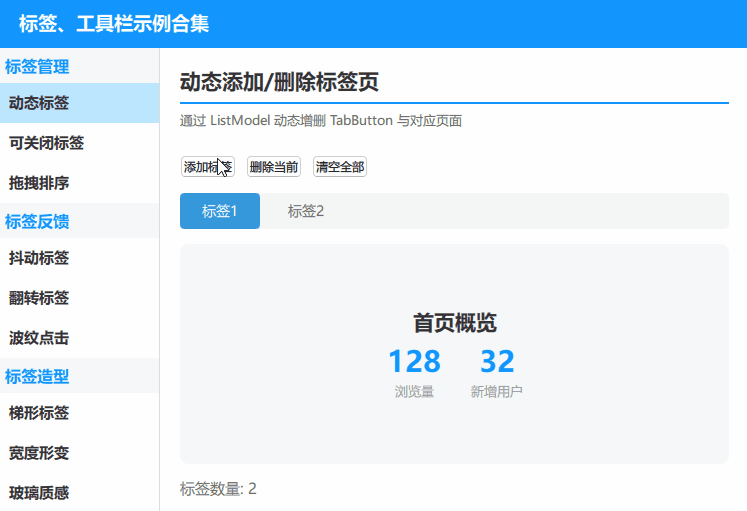Click the 清空全部 button

tap(340, 167)
